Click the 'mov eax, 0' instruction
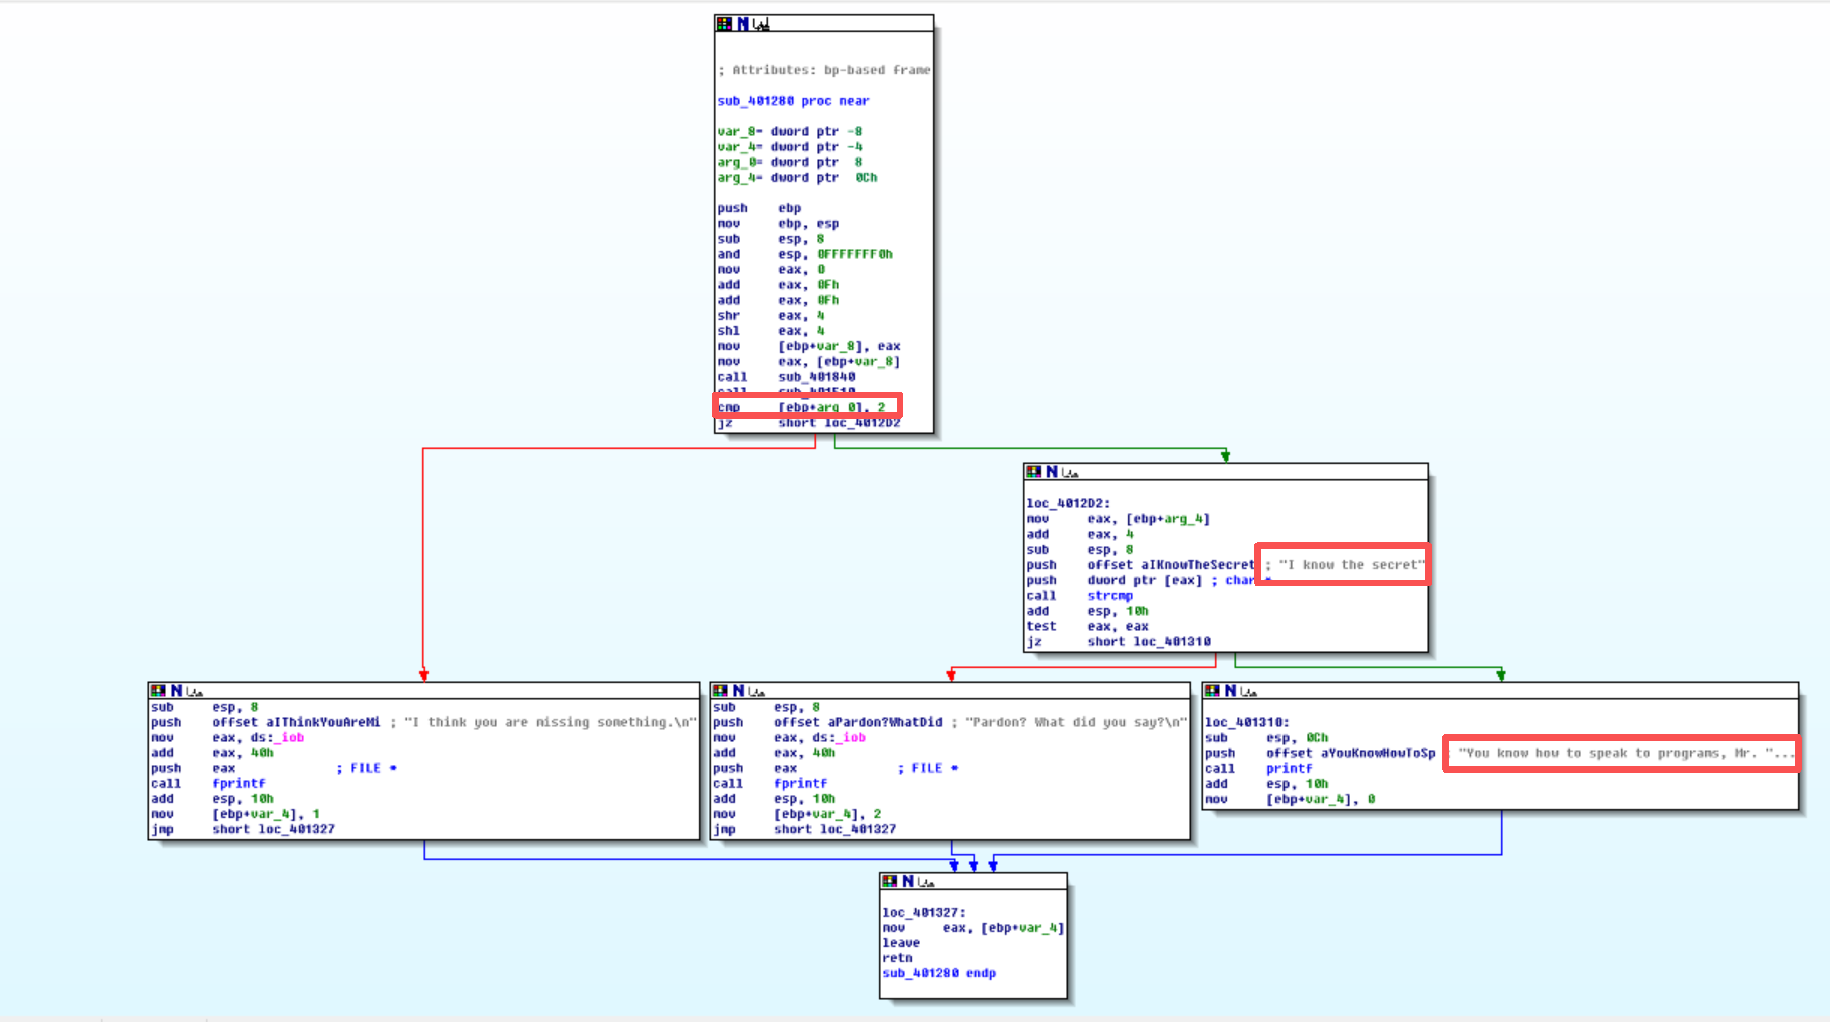This screenshot has width=1830, height=1022. pyautogui.click(x=771, y=270)
